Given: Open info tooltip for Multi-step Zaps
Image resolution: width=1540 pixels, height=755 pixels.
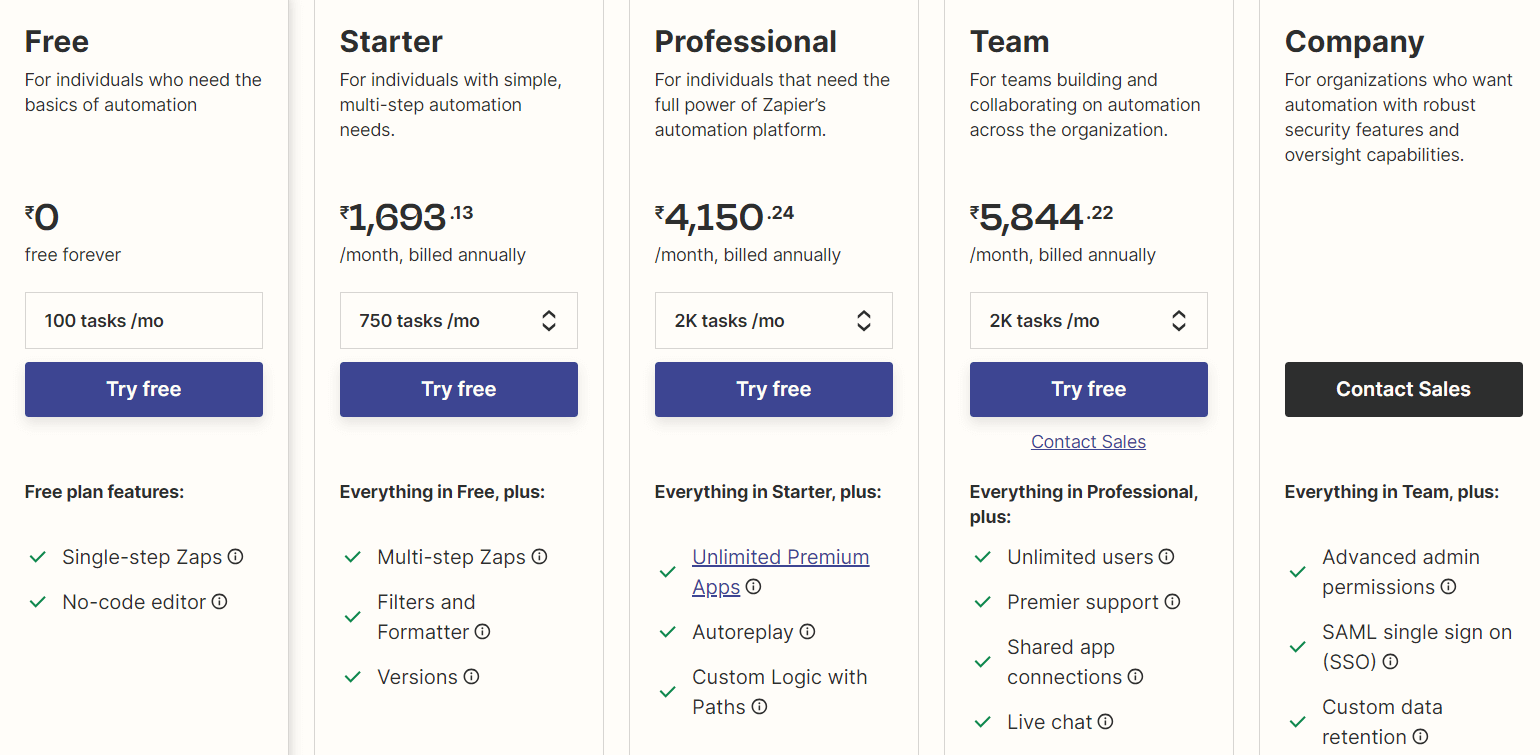Looking at the screenshot, I should 539,557.
